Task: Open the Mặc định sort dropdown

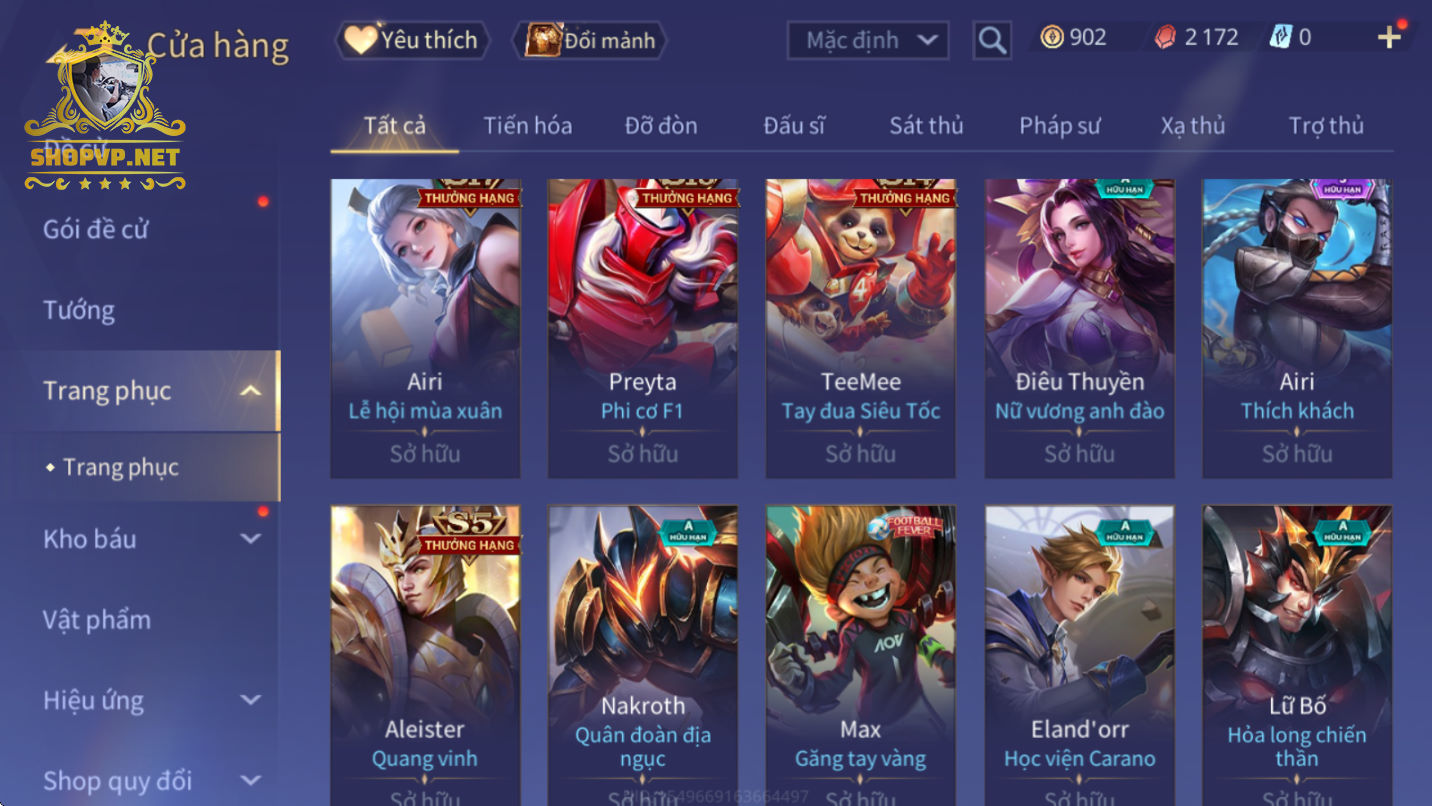Action: pyautogui.click(x=867, y=40)
